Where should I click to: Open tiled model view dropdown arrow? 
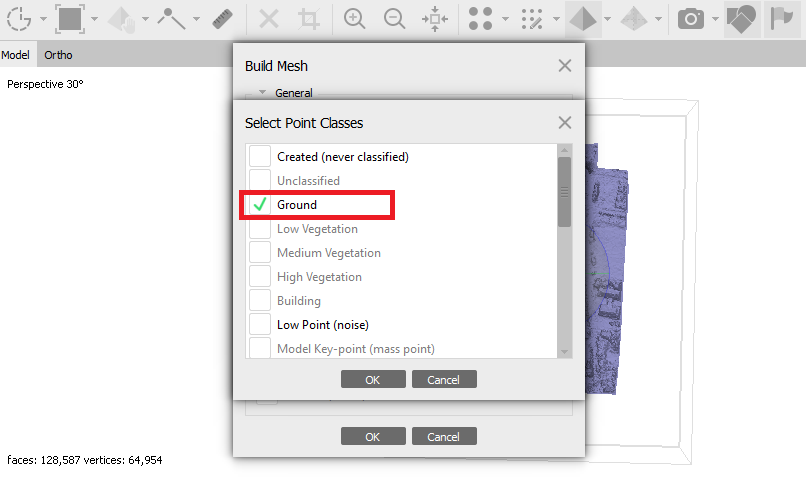coord(658,19)
